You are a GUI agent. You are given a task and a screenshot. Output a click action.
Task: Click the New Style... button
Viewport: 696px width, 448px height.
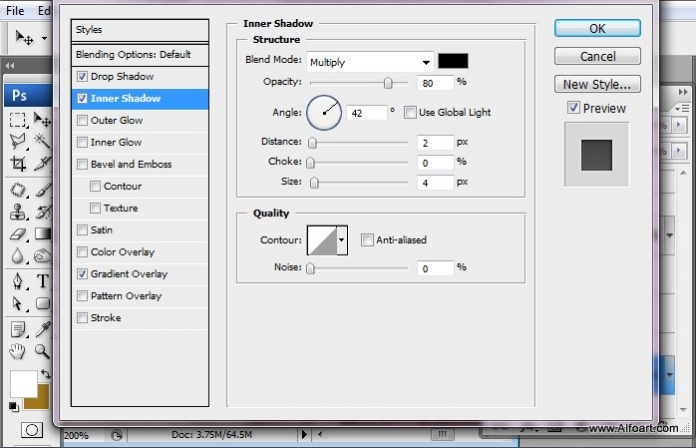597,84
